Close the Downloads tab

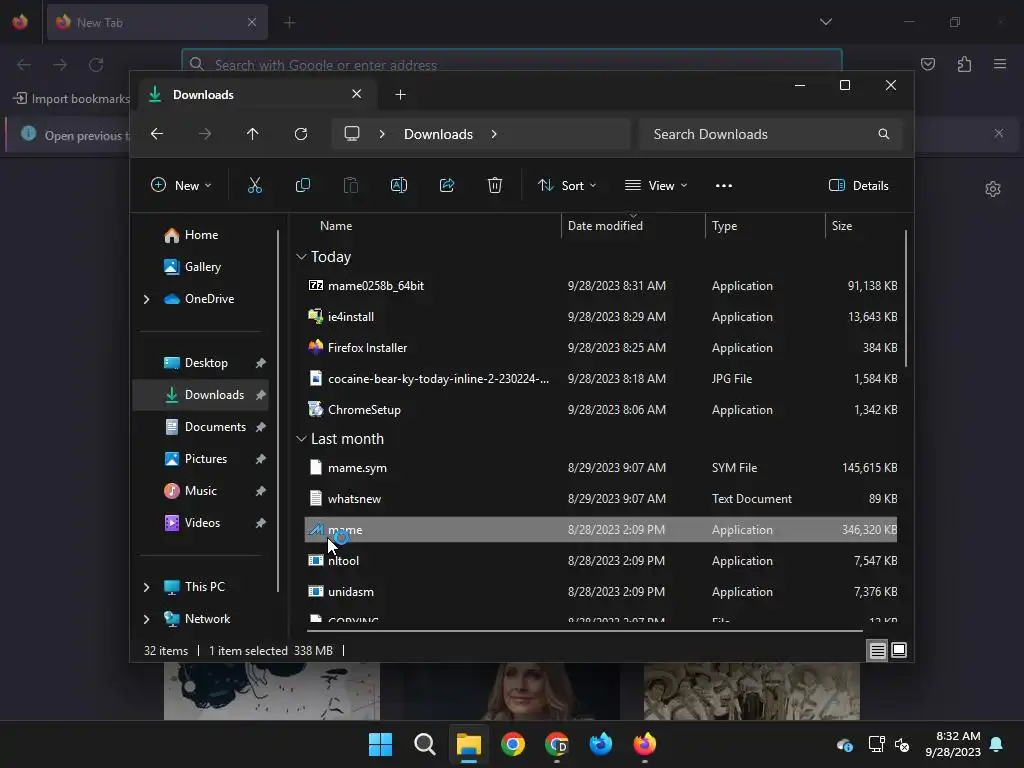357,94
